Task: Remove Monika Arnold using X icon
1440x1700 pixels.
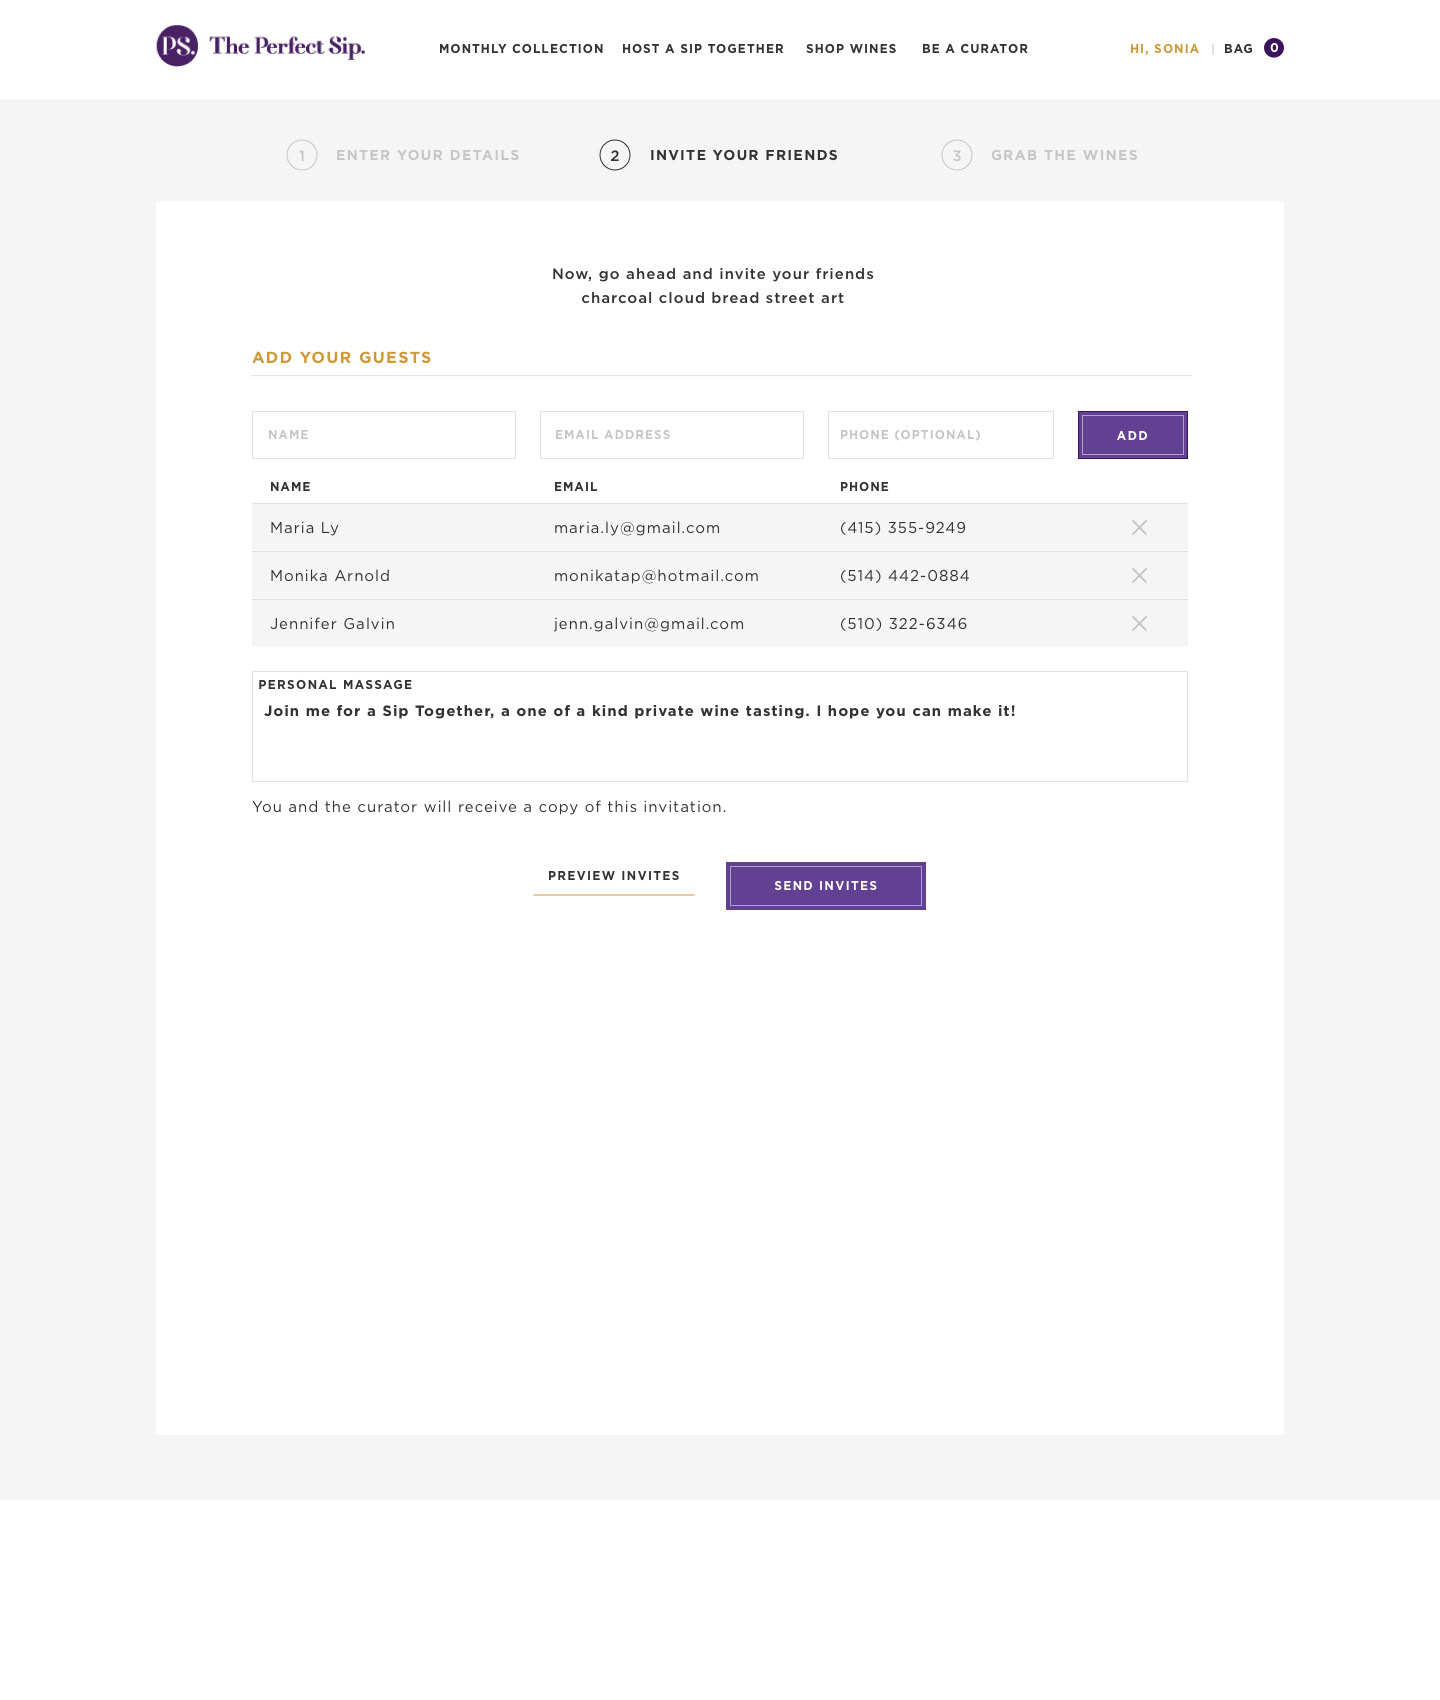Action: (1139, 576)
